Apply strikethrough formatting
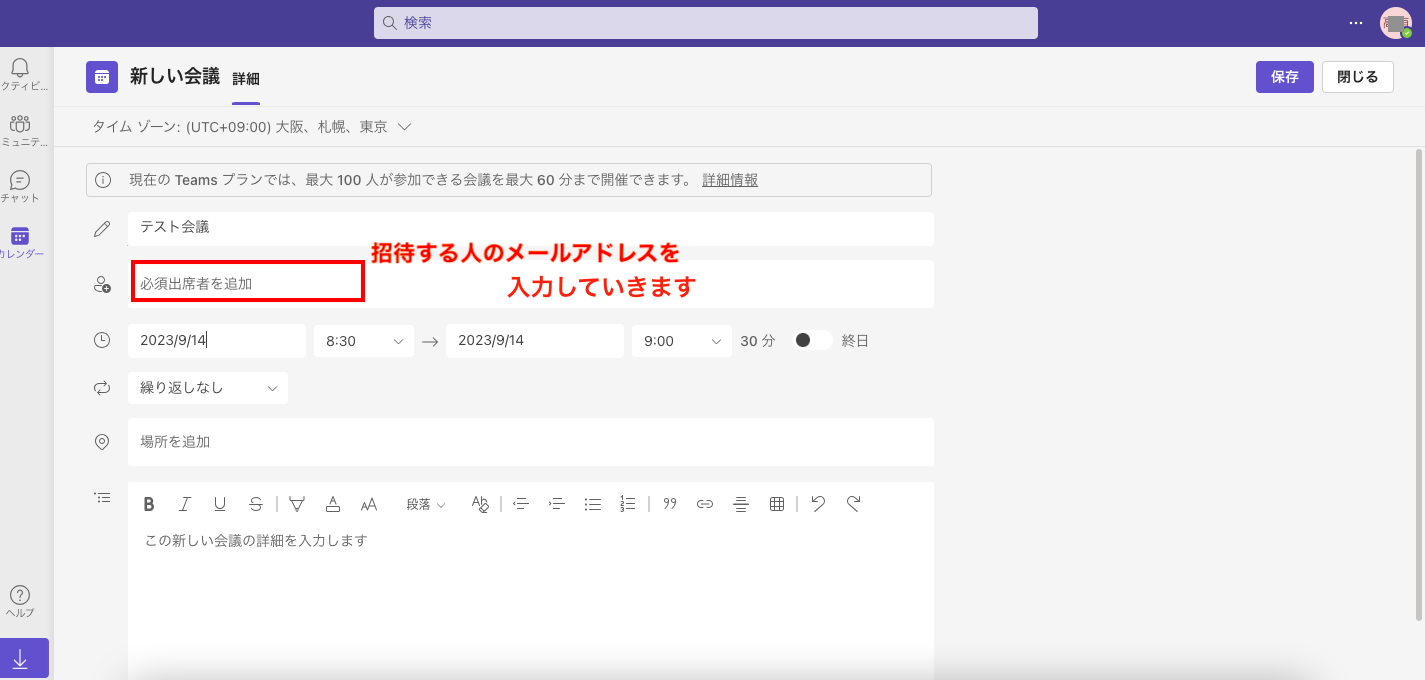Image resolution: width=1425 pixels, height=680 pixels. click(255, 503)
